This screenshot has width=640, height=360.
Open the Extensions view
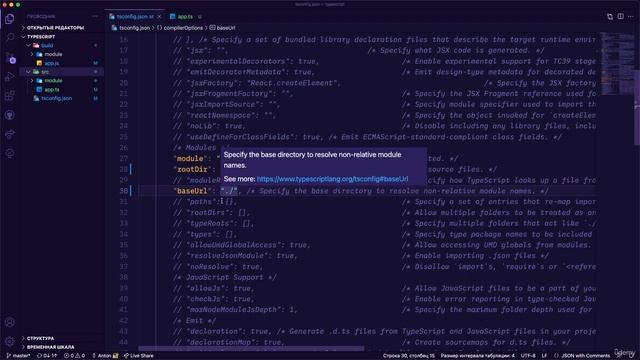coord(10,96)
